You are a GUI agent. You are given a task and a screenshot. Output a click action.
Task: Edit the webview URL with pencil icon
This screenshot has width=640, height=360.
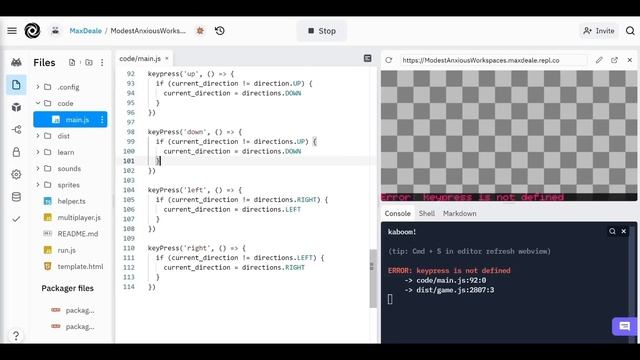coord(599,60)
